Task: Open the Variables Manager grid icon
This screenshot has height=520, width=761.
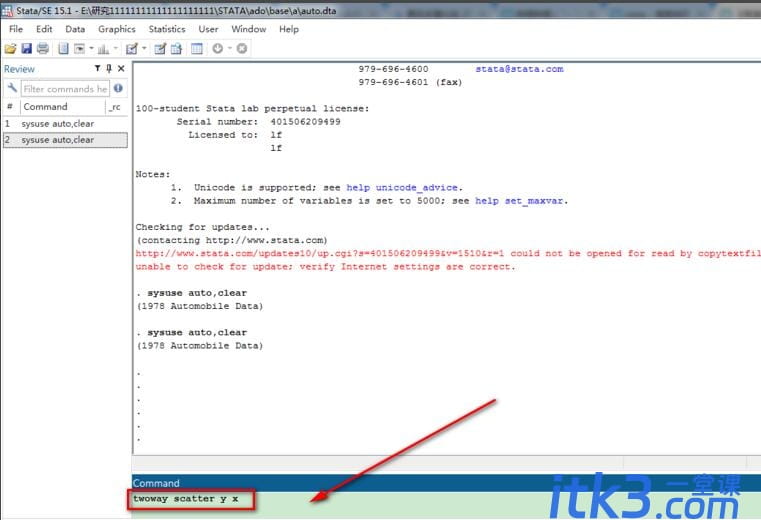Action: (x=197, y=49)
